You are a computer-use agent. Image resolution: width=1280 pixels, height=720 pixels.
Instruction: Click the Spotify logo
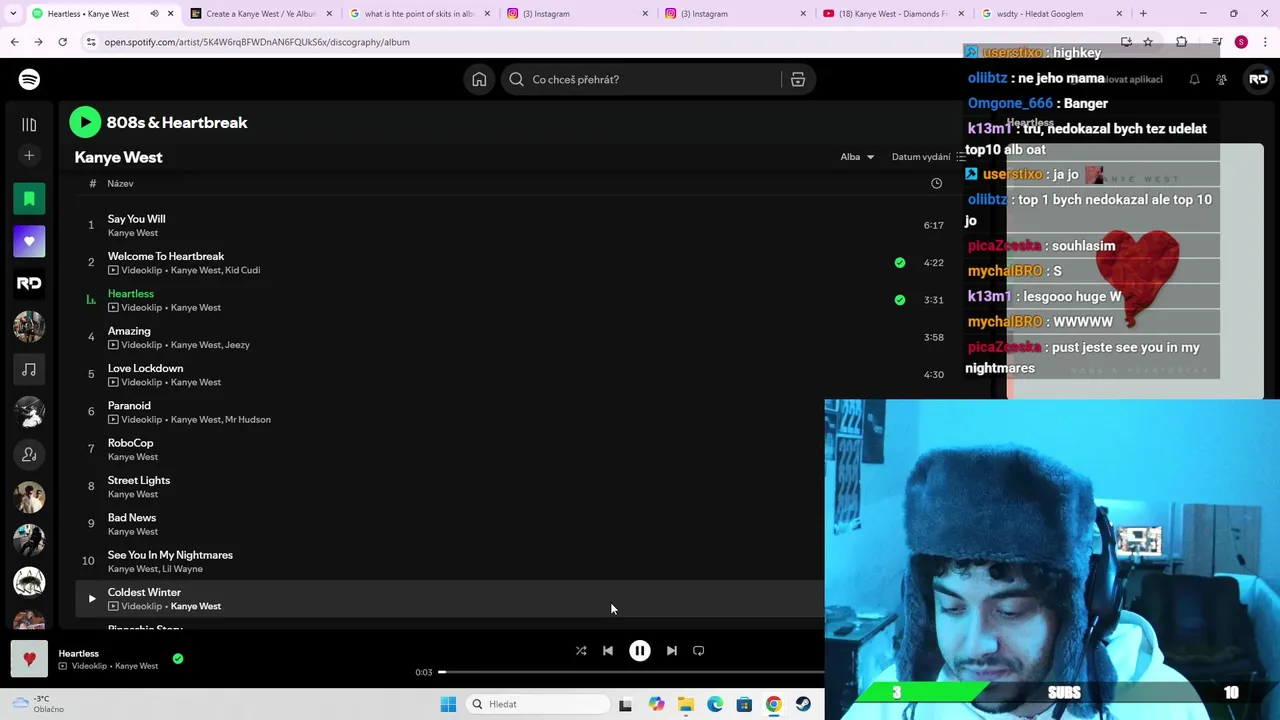(29, 79)
